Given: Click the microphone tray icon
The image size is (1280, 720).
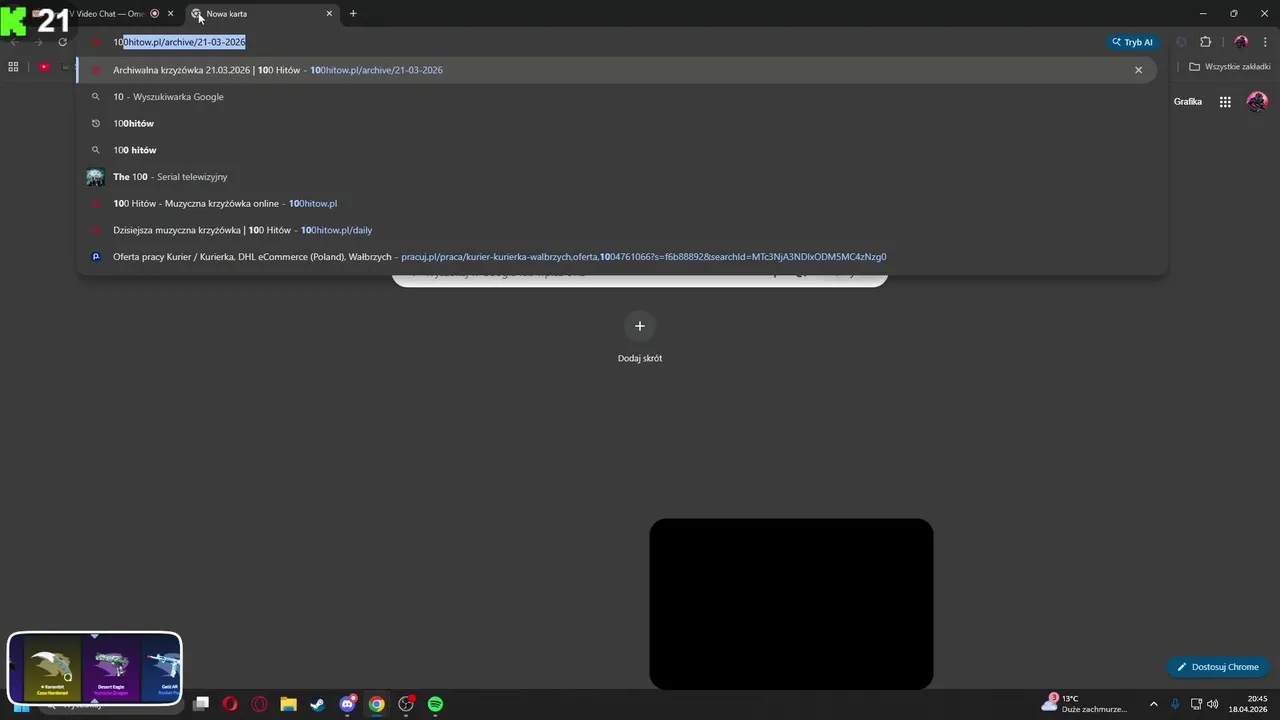Looking at the screenshot, I should tap(1175, 704).
